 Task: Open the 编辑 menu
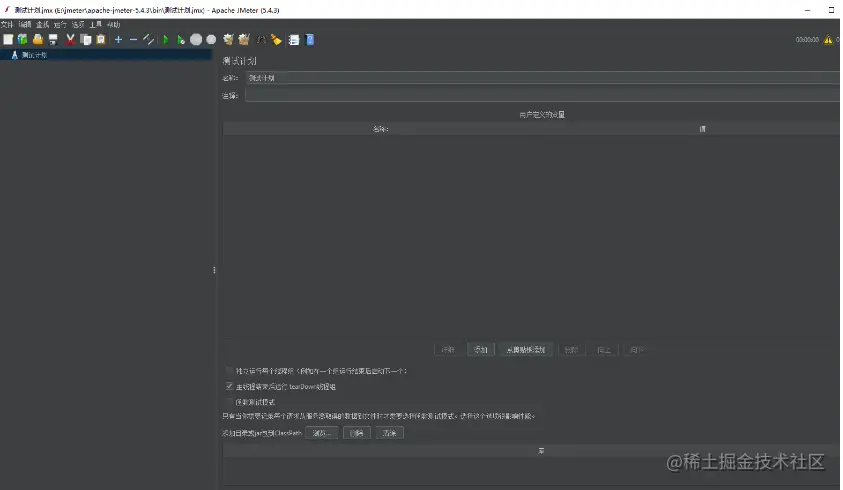(25, 25)
